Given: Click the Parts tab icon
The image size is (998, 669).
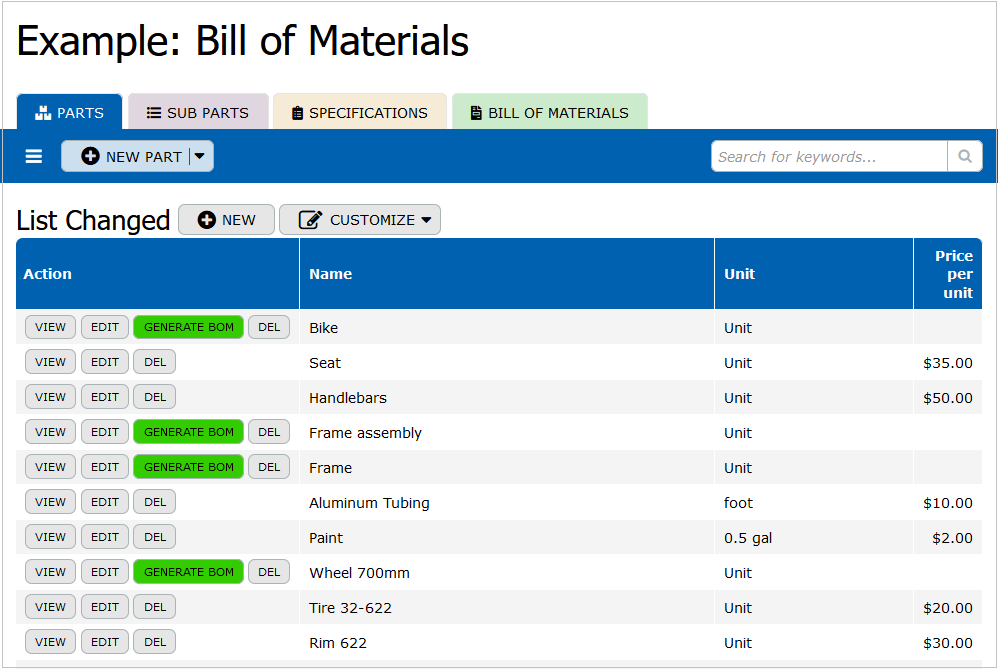Looking at the screenshot, I should (42, 113).
